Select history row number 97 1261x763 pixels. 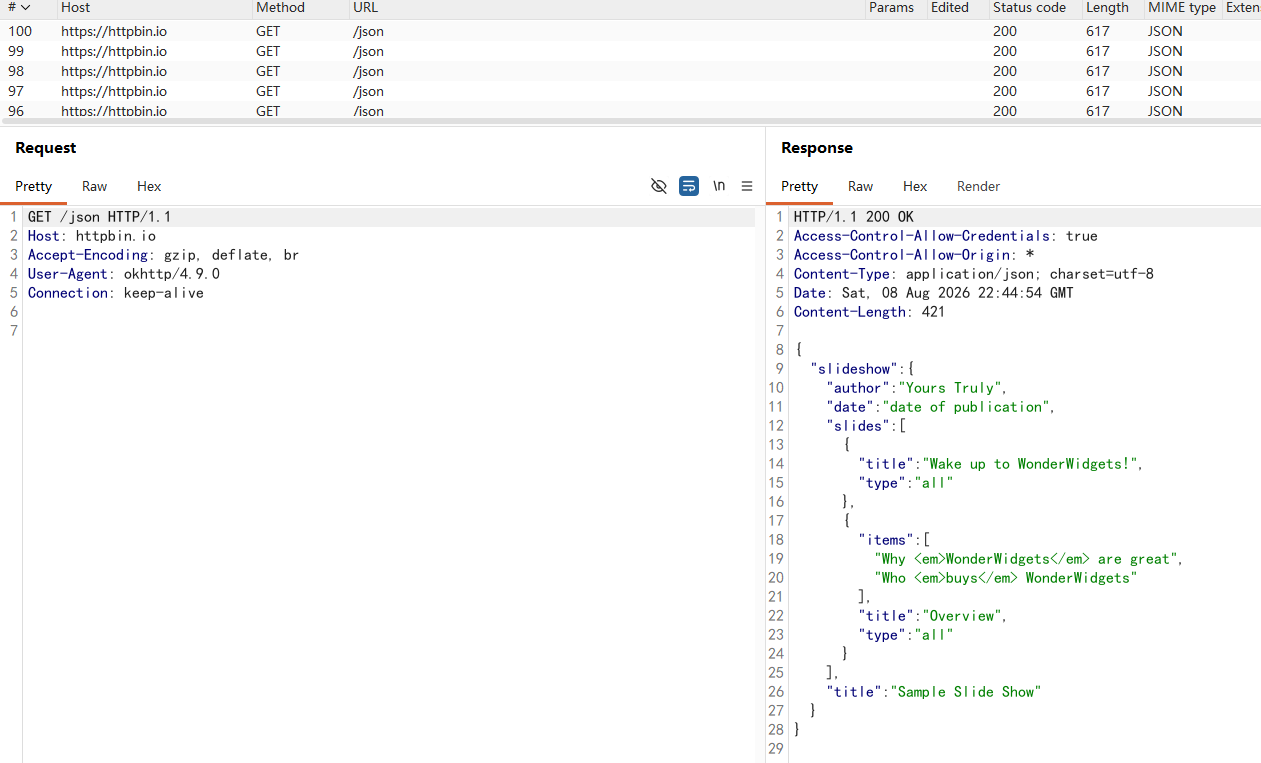click(630, 91)
